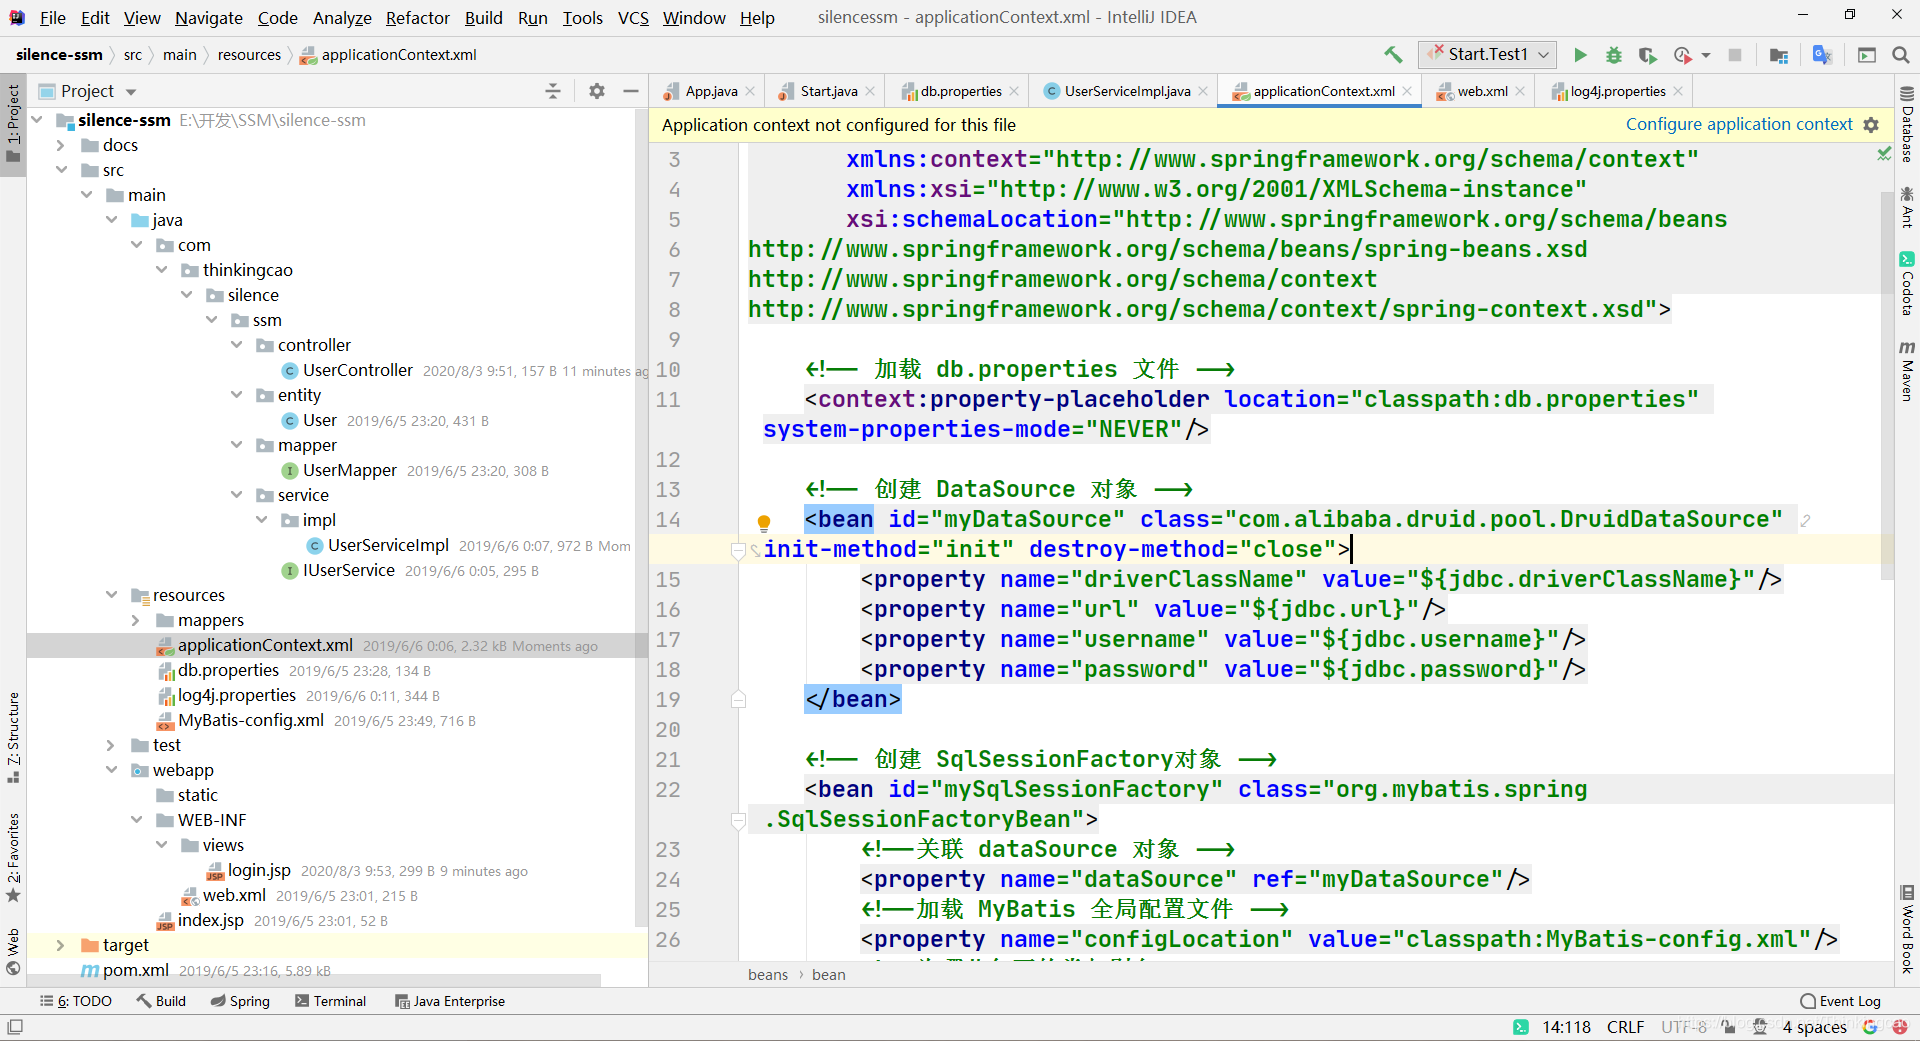Switch to the UserServiceImpl.java tab
The width and height of the screenshot is (1920, 1041).
[1127, 91]
